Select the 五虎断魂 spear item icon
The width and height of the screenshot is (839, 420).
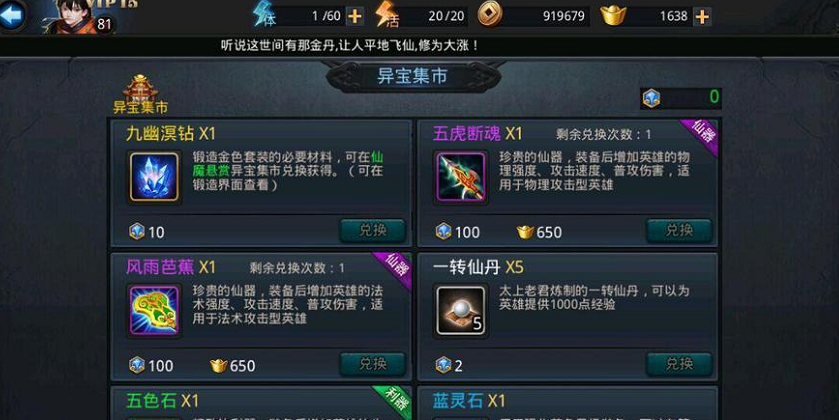(x=461, y=177)
